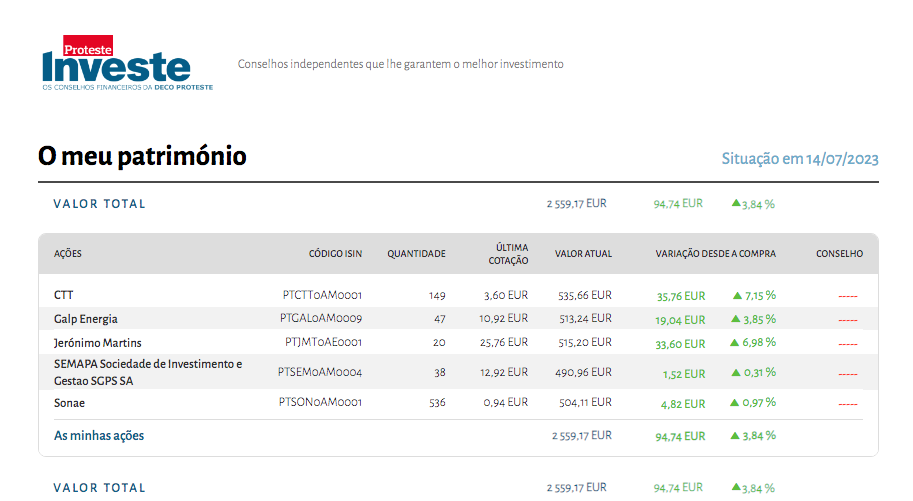The image size is (913, 501).
Task: Click green up arrow in SEMAPA row
Action: pyautogui.click(x=737, y=372)
